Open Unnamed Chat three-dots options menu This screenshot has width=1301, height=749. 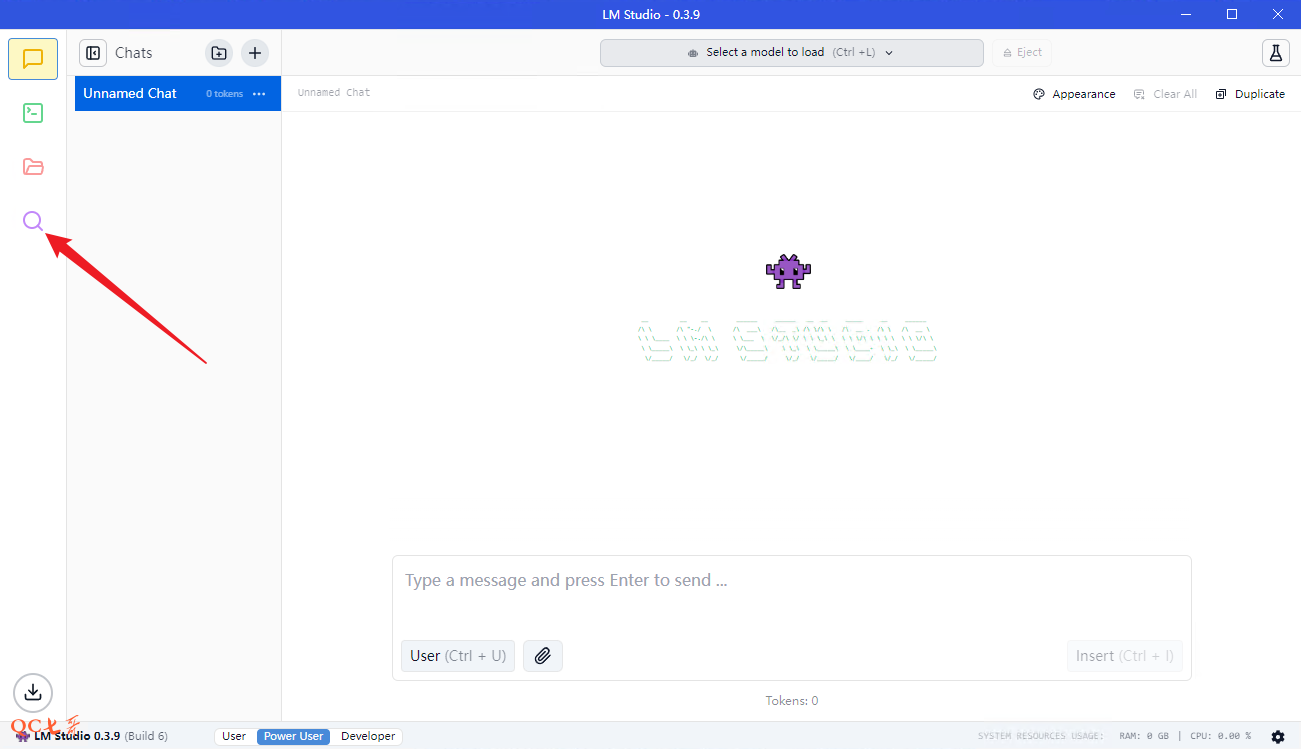259,94
